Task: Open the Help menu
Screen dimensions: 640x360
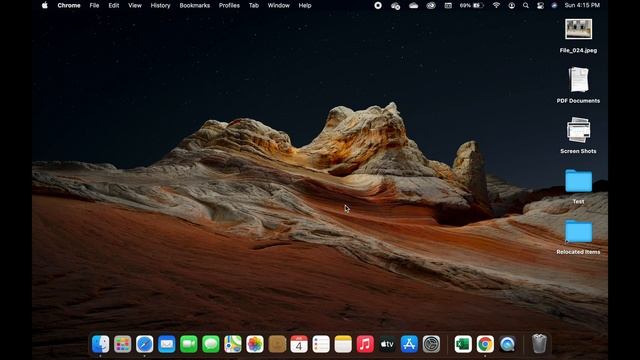Action: click(x=304, y=5)
